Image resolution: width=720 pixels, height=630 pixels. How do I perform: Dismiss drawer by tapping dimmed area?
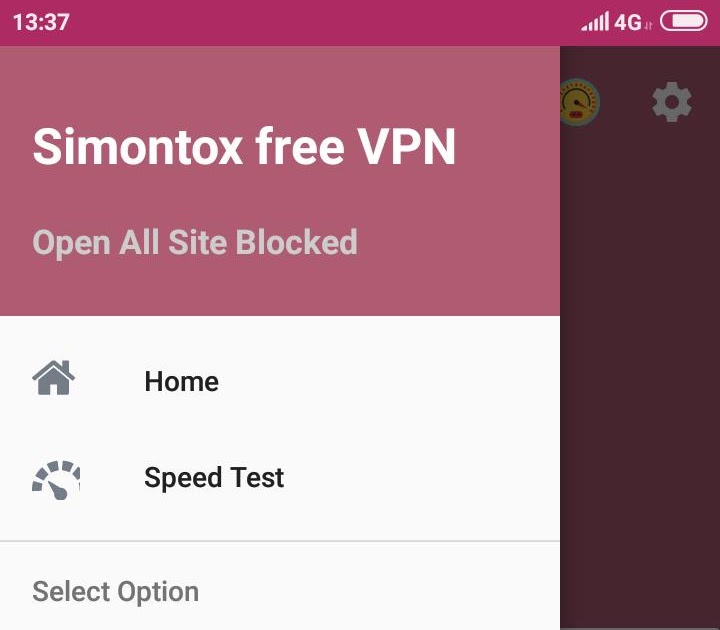point(640,367)
